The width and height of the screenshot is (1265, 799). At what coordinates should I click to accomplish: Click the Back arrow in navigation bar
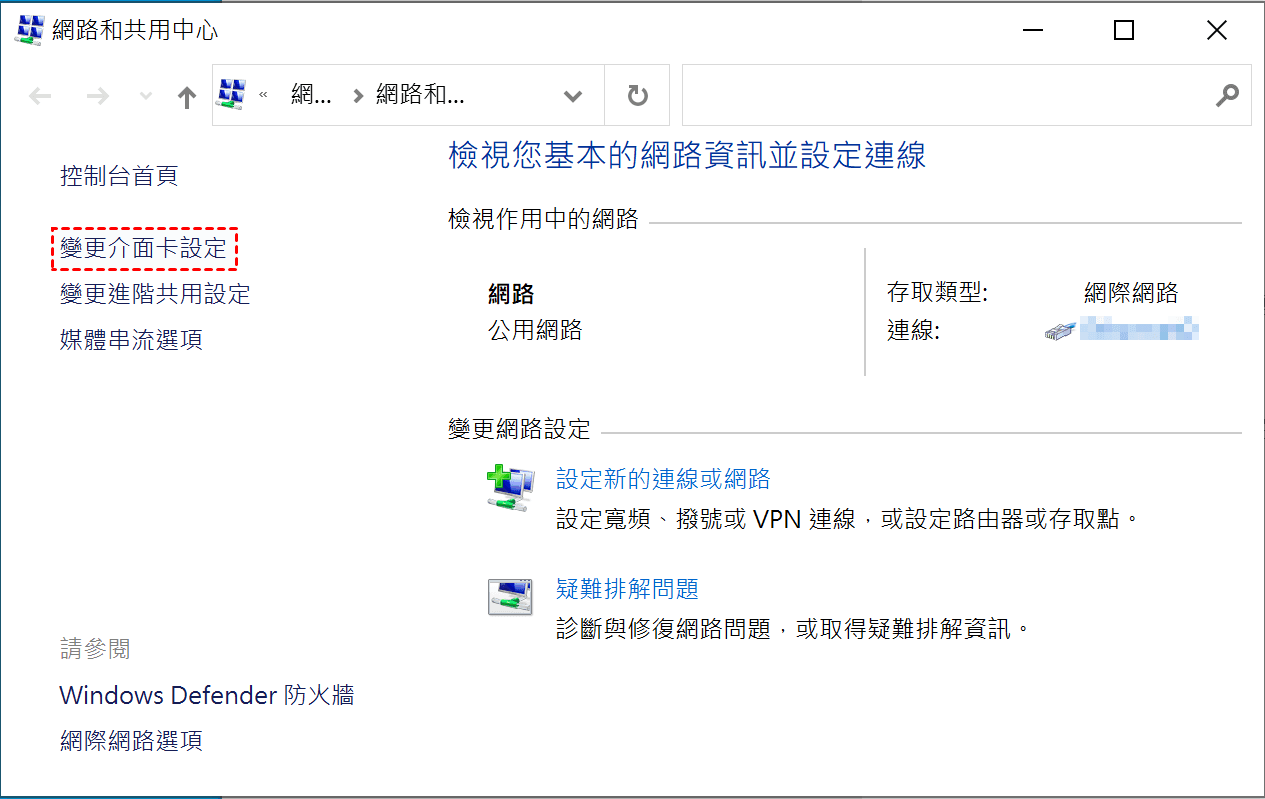(40, 96)
